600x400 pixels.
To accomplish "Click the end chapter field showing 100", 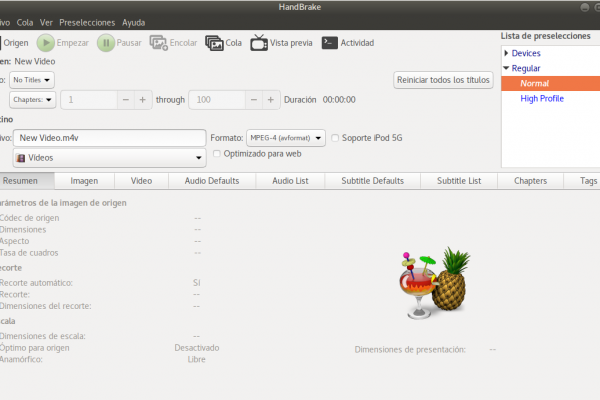I will pos(217,100).
